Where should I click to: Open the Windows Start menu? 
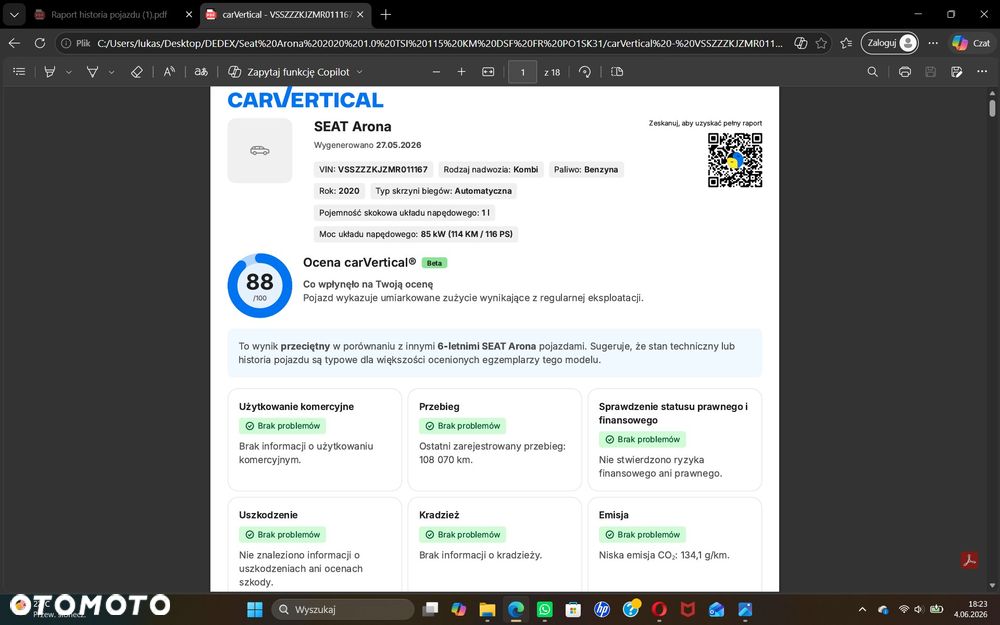254,610
